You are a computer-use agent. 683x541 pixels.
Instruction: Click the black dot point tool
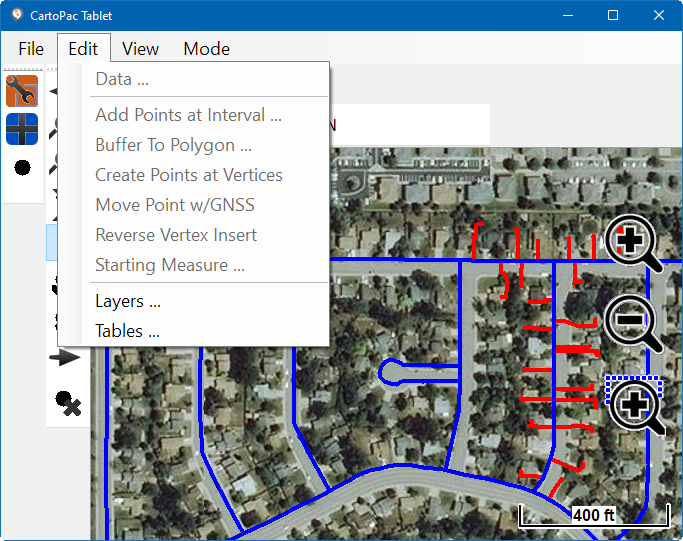[22, 167]
